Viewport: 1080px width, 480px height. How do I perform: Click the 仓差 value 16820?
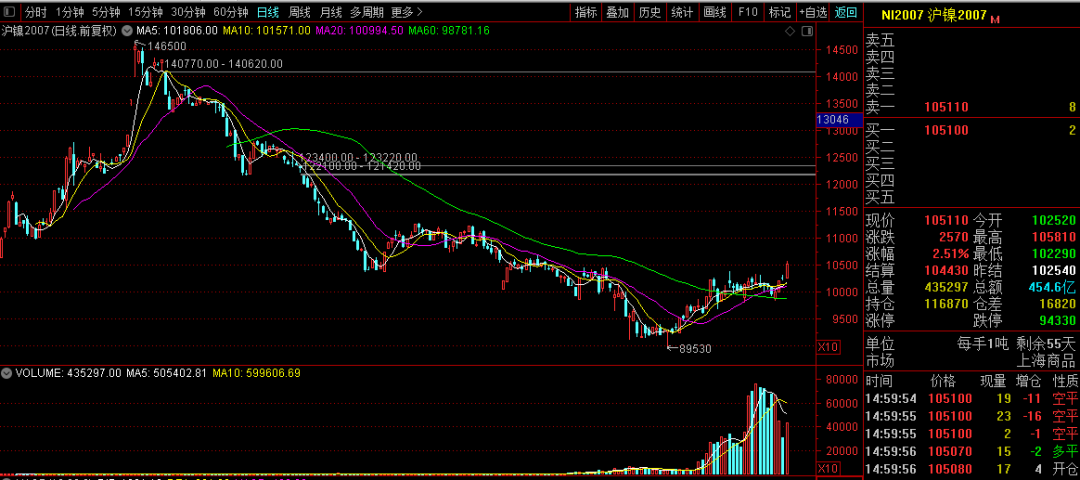coord(1057,304)
